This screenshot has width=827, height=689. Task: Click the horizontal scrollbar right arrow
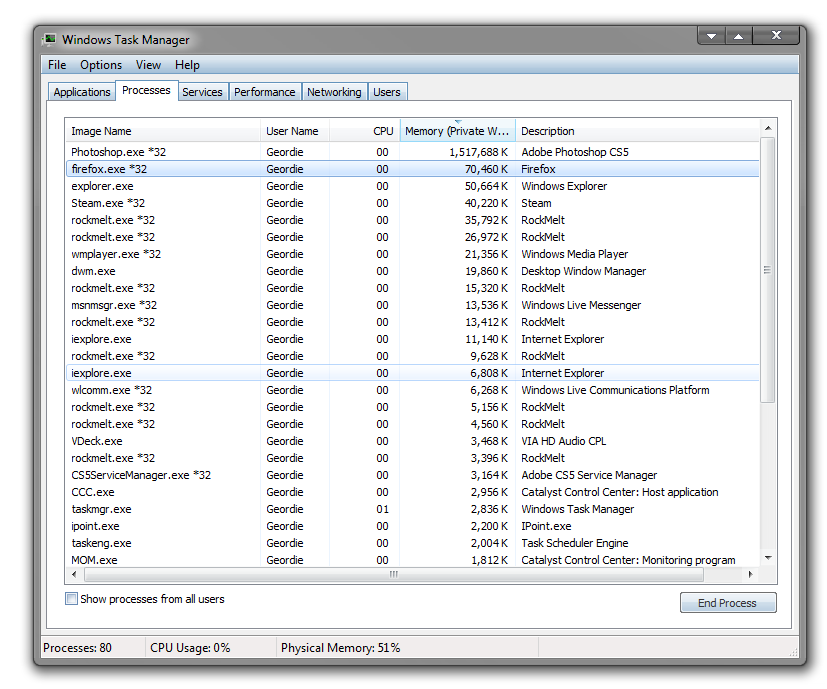pos(751,575)
